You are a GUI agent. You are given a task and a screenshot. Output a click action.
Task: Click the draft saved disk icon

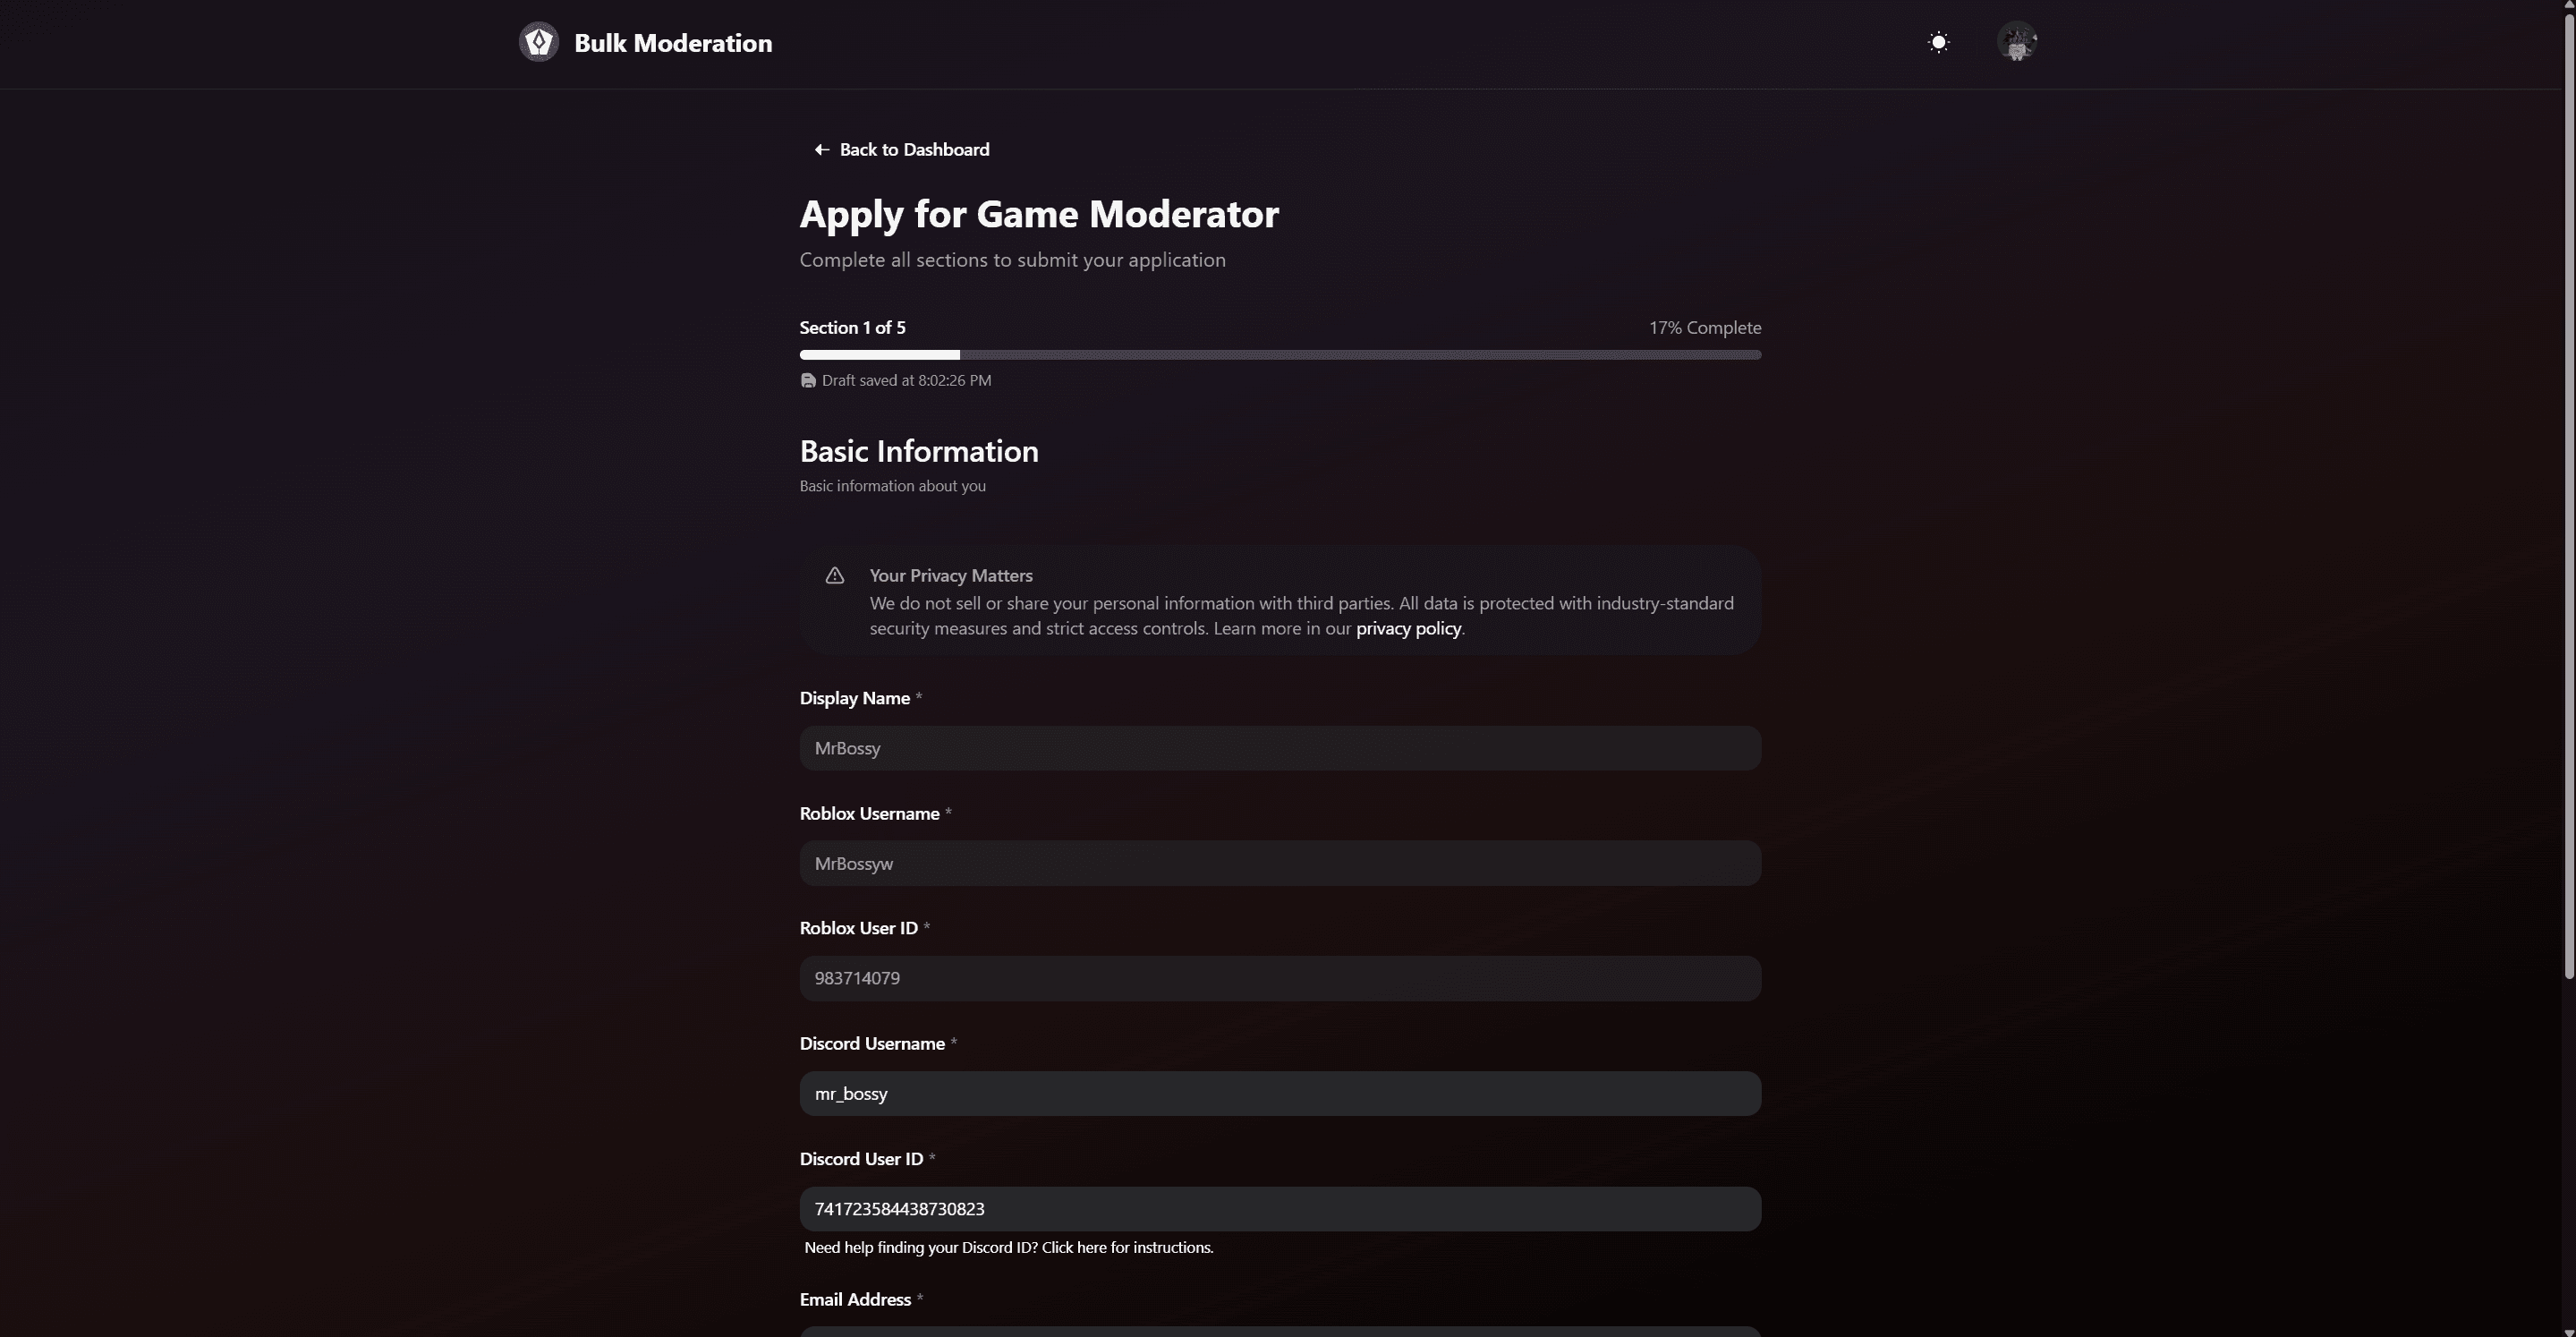(808, 380)
